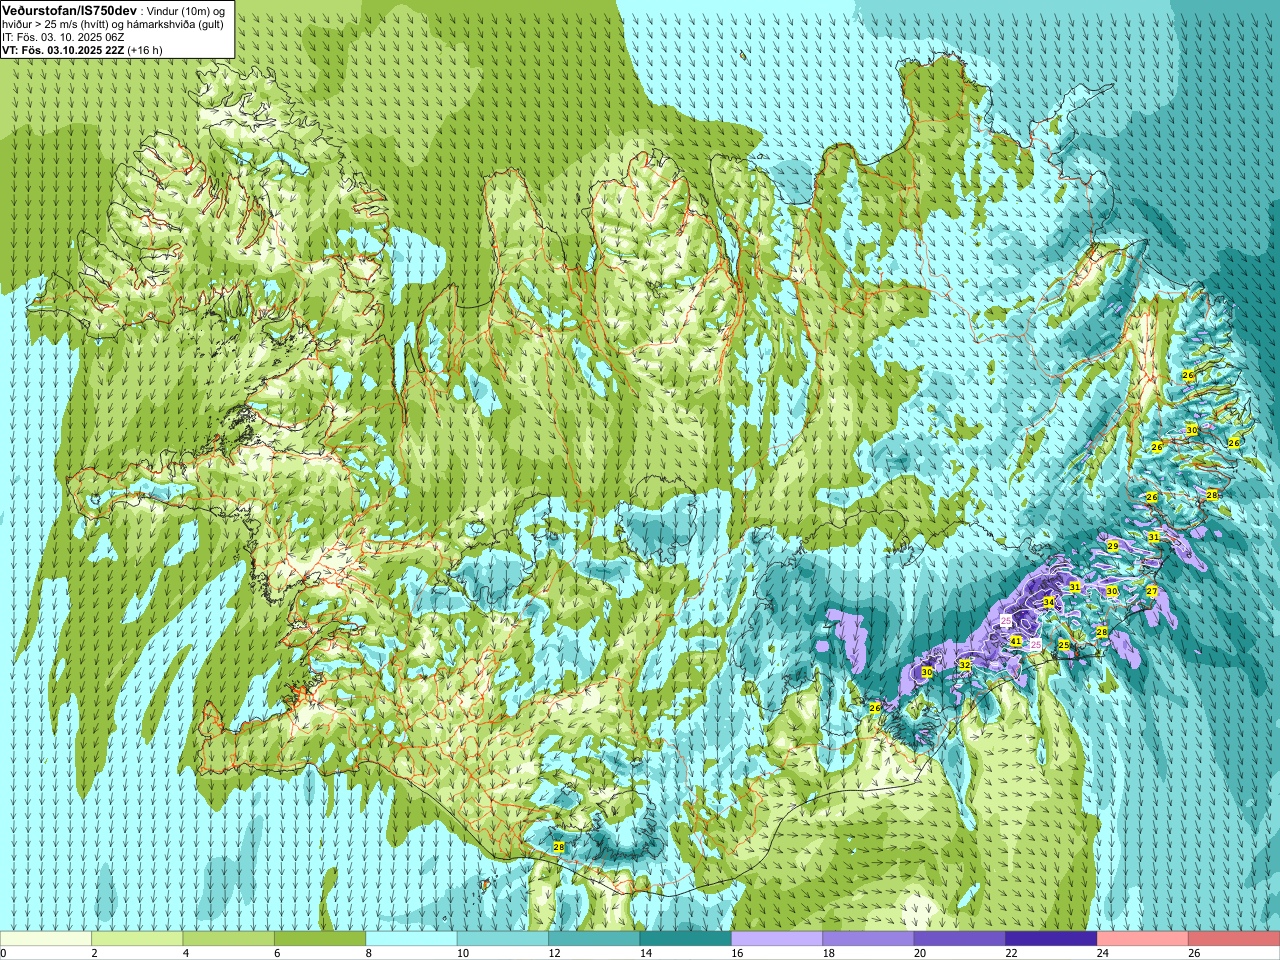Click the 'IT: Fös. 03. 10. 2025 06Z' line

(63, 36)
